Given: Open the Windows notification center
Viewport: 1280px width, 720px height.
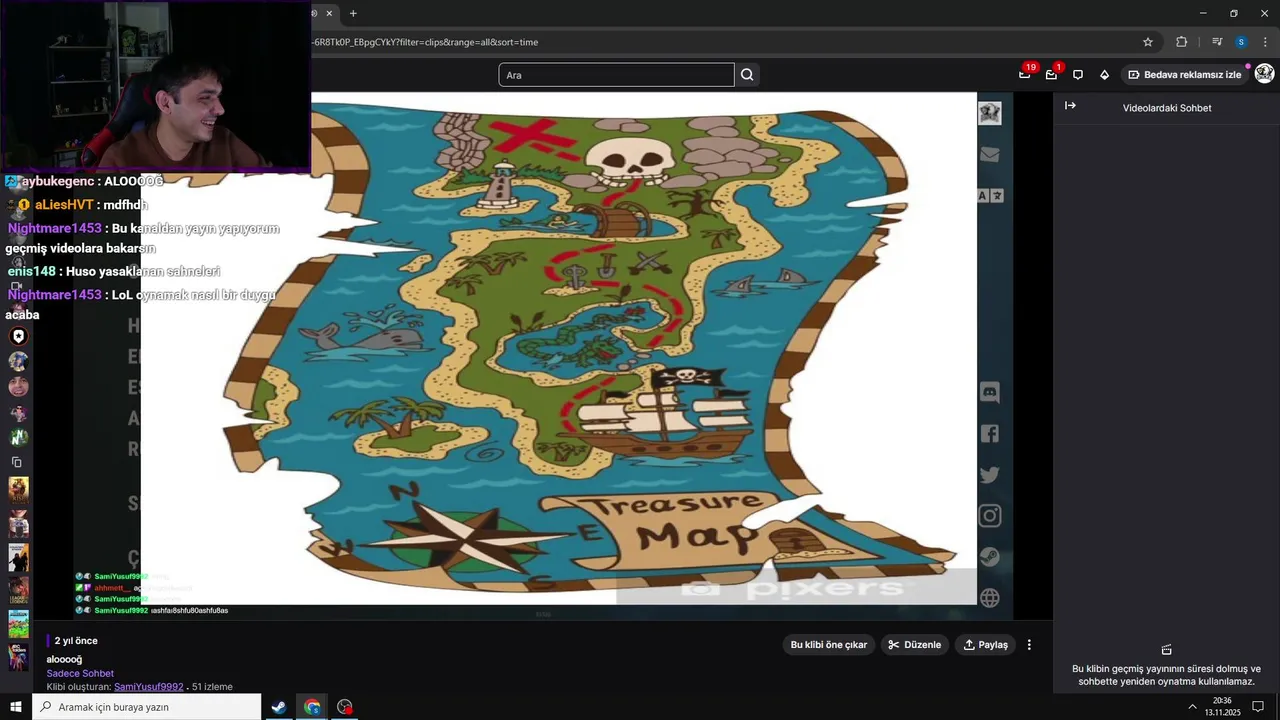Looking at the screenshot, I should [x=1258, y=707].
